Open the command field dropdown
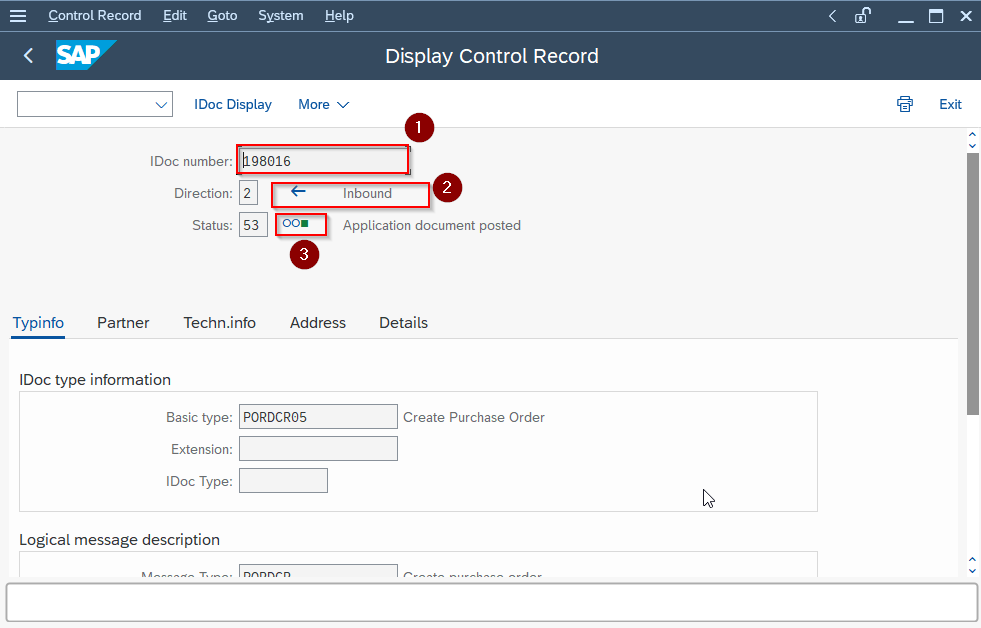 (161, 104)
